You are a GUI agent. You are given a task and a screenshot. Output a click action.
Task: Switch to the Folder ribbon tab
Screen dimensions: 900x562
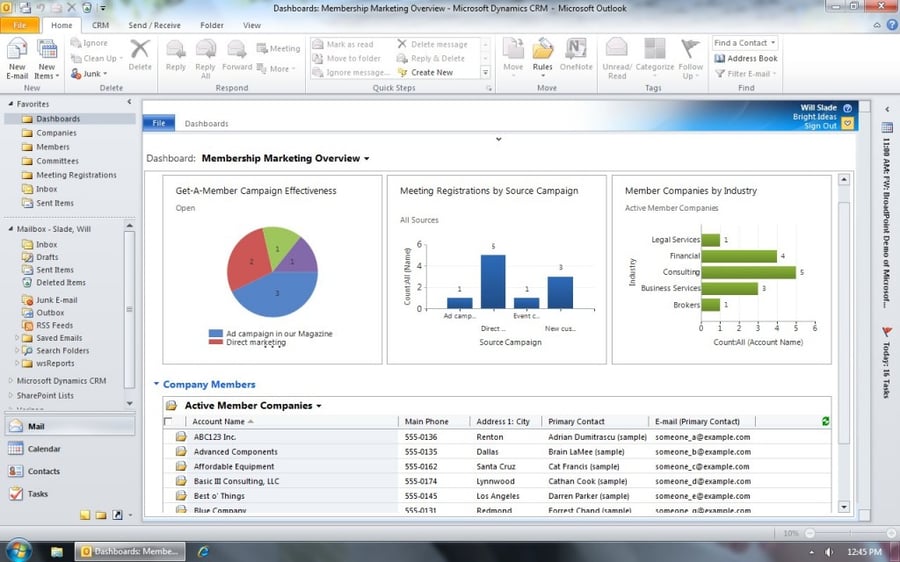212,25
